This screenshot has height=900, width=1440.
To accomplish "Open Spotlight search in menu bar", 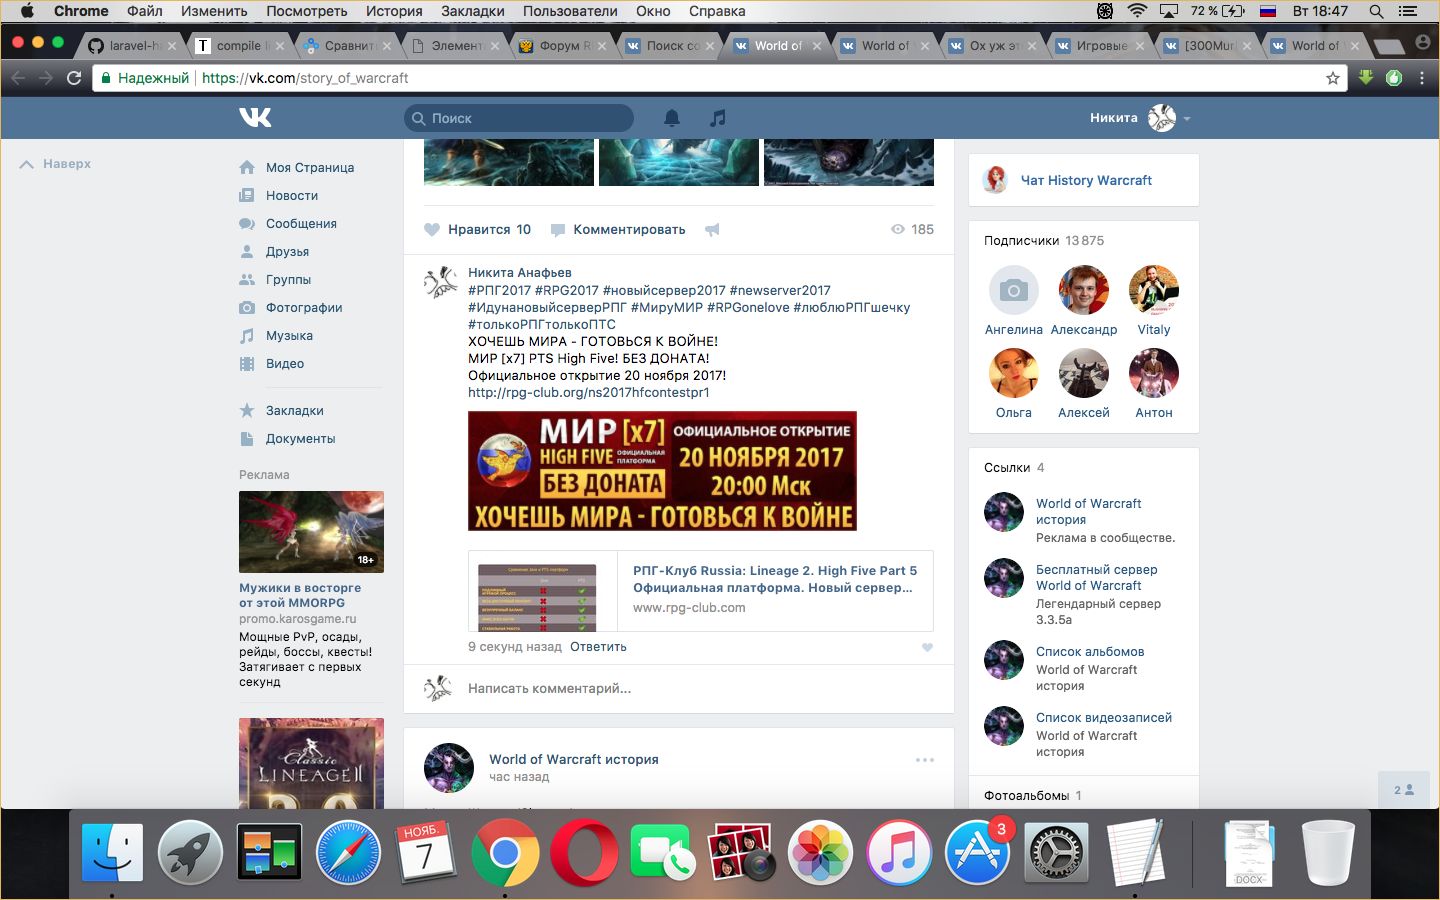I will 1376,11.
